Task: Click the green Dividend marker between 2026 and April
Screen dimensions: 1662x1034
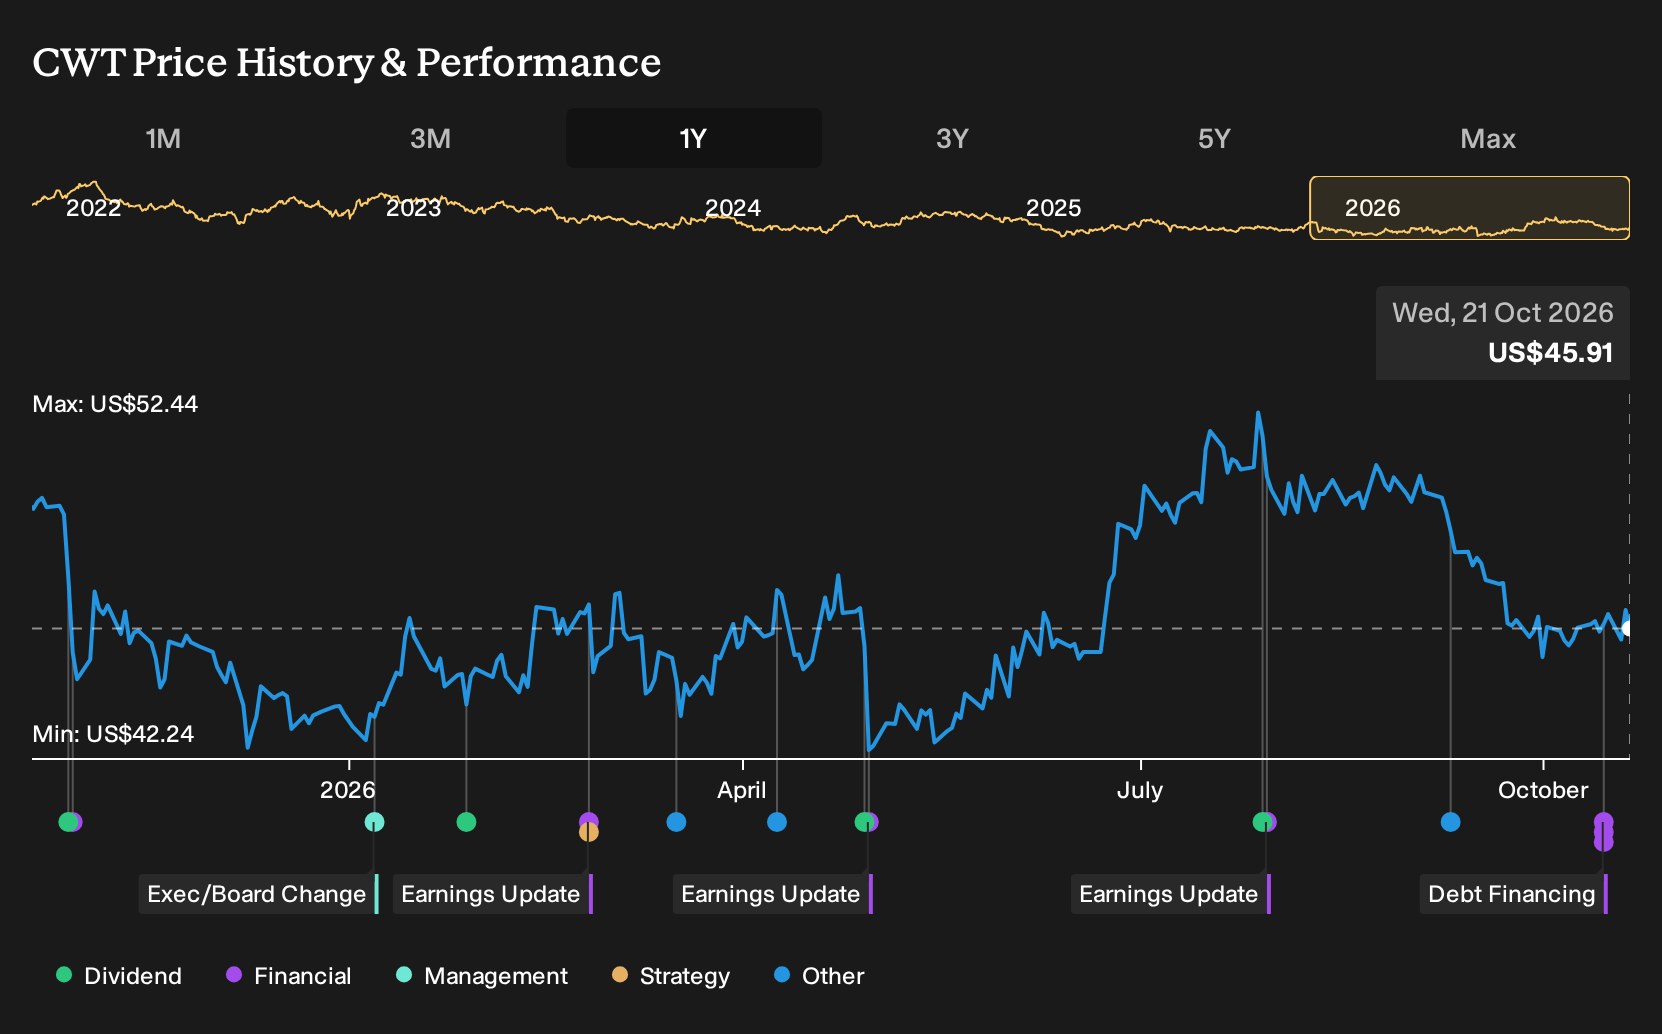Action: point(466,822)
